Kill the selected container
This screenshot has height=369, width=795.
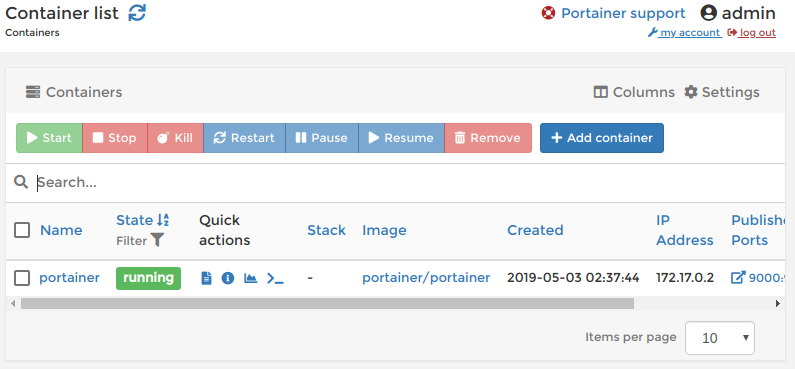click(175, 138)
